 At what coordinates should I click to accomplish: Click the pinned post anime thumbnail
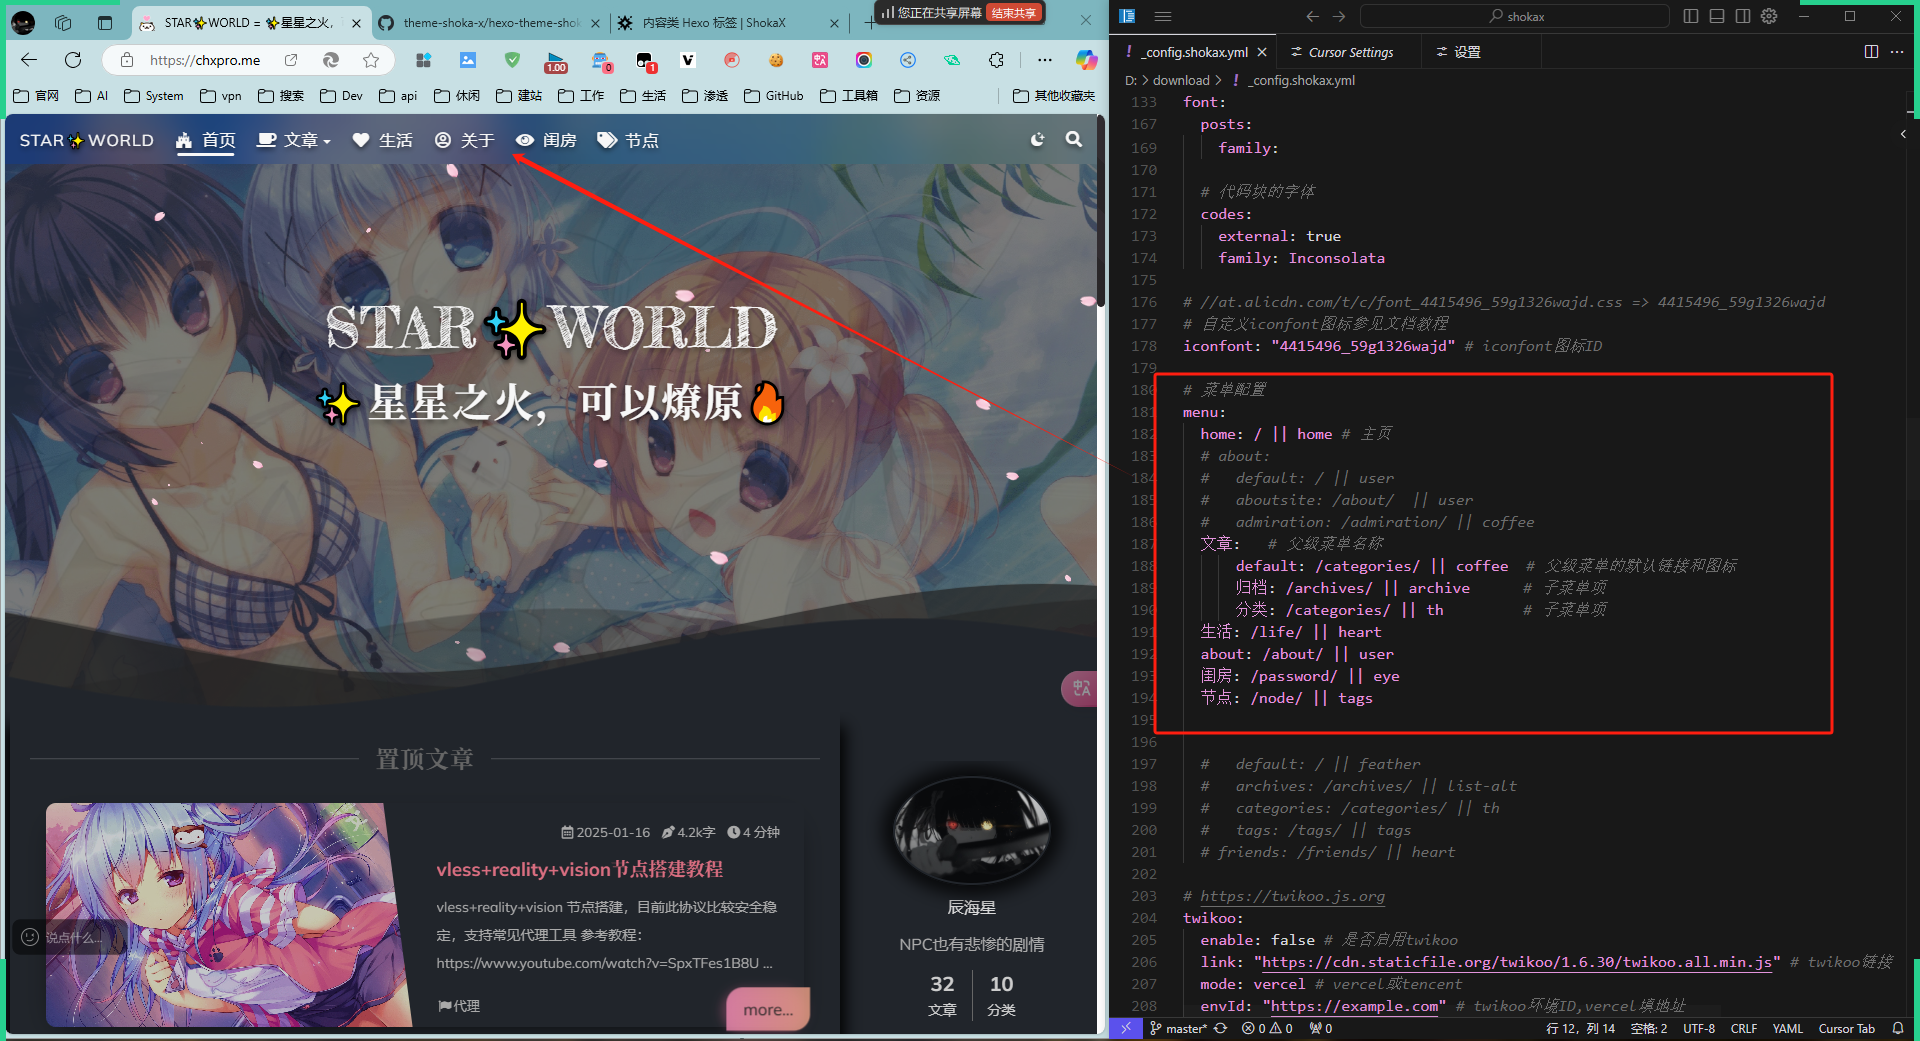tap(229, 915)
